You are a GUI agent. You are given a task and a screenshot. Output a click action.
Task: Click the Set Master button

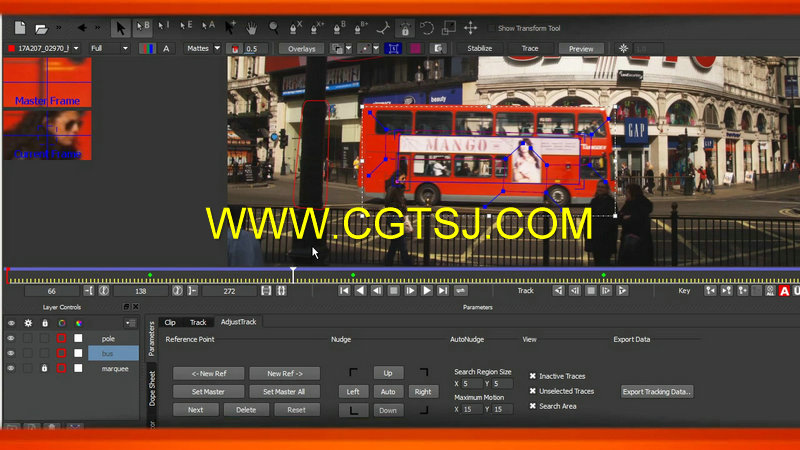click(208, 391)
